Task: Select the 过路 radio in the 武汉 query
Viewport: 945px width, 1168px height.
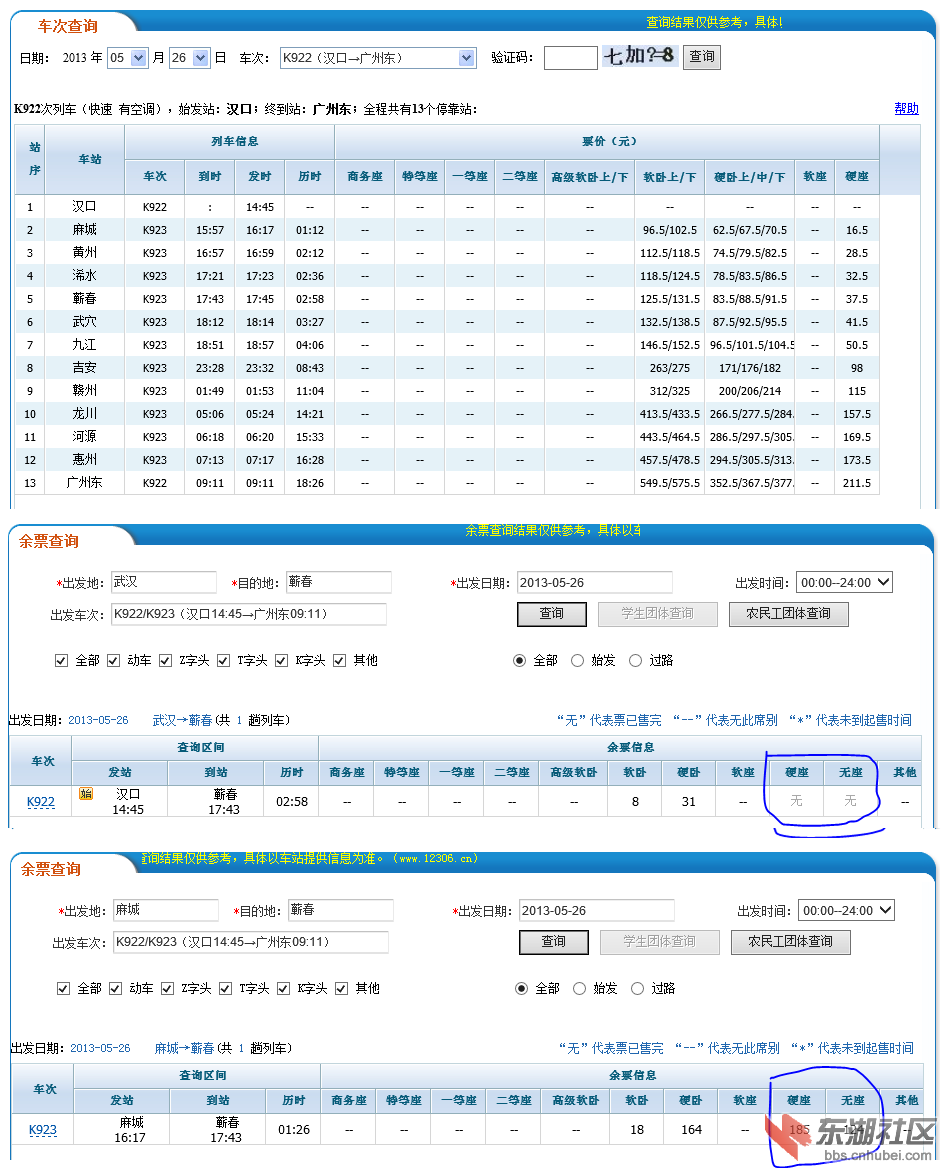Action: 635,661
